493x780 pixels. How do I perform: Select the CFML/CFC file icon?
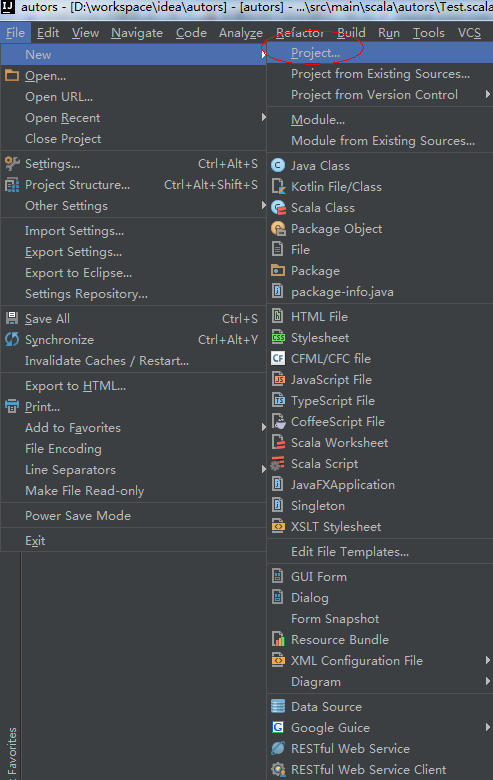(x=278, y=358)
